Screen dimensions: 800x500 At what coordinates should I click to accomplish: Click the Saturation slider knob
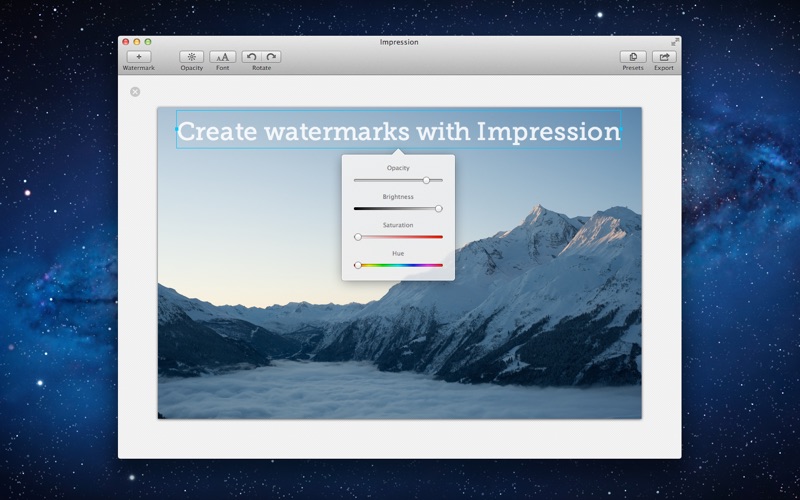358,237
